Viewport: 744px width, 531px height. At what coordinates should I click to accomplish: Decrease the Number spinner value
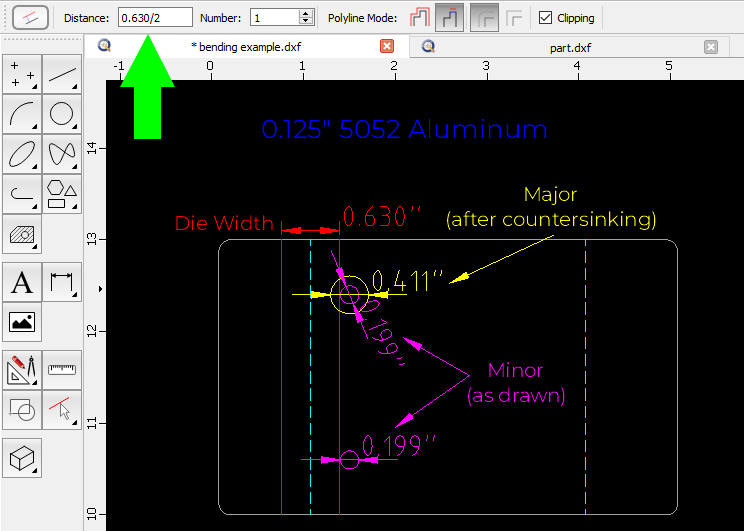click(306, 22)
